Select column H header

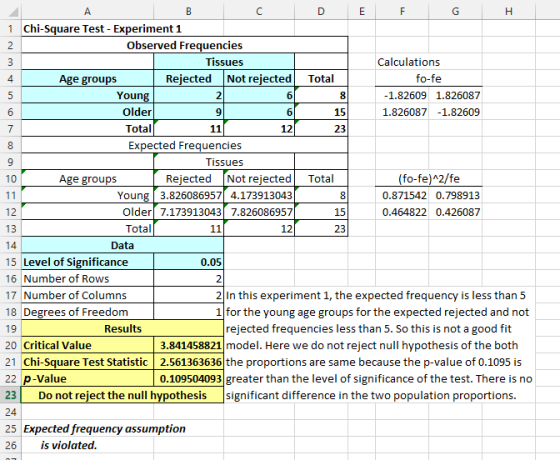tap(509, 11)
